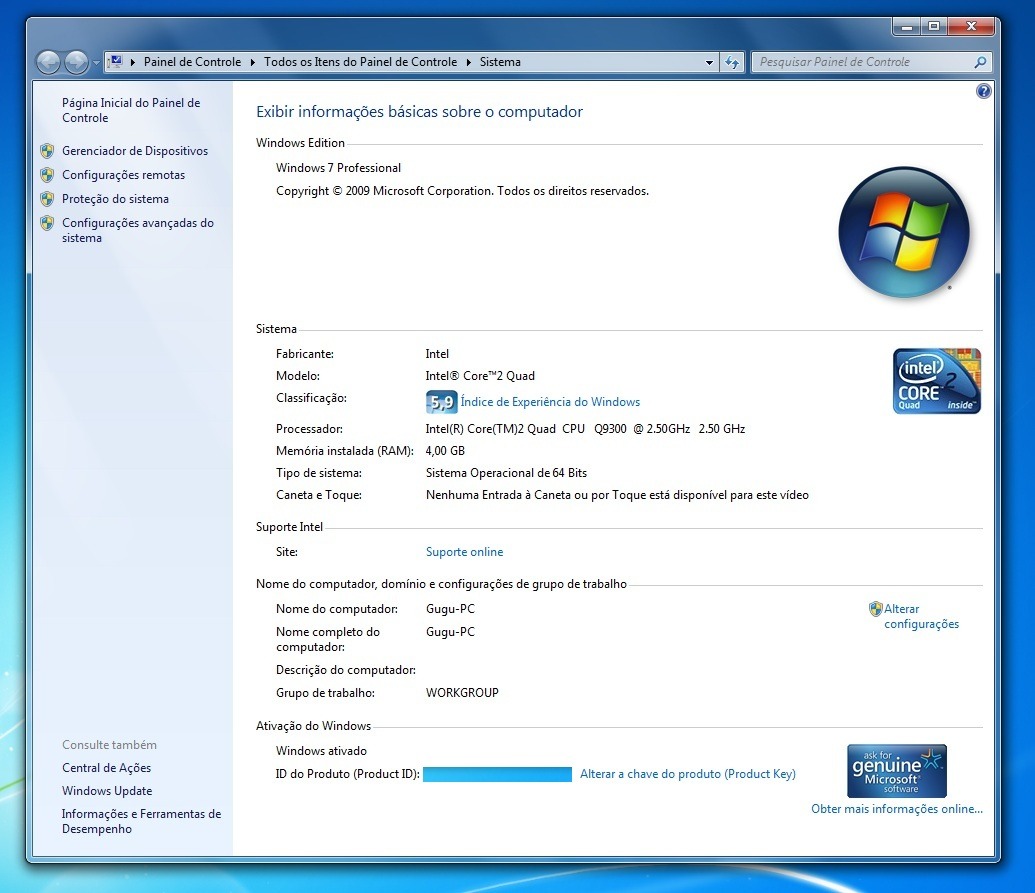Screen dimensions: 1035x893
Task: Click the WORKGROUP value text
Action: 462,693
